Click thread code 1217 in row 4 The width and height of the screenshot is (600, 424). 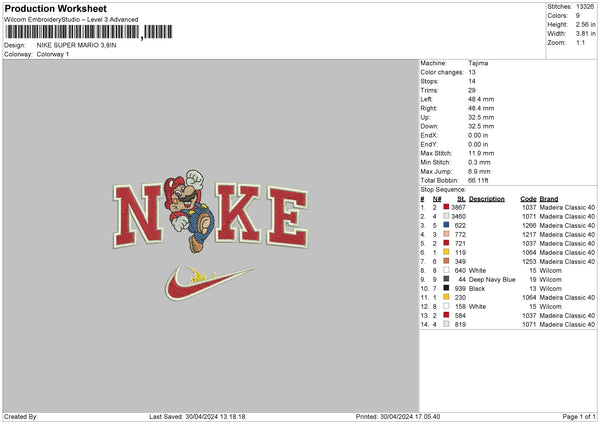pyautogui.click(x=529, y=235)
